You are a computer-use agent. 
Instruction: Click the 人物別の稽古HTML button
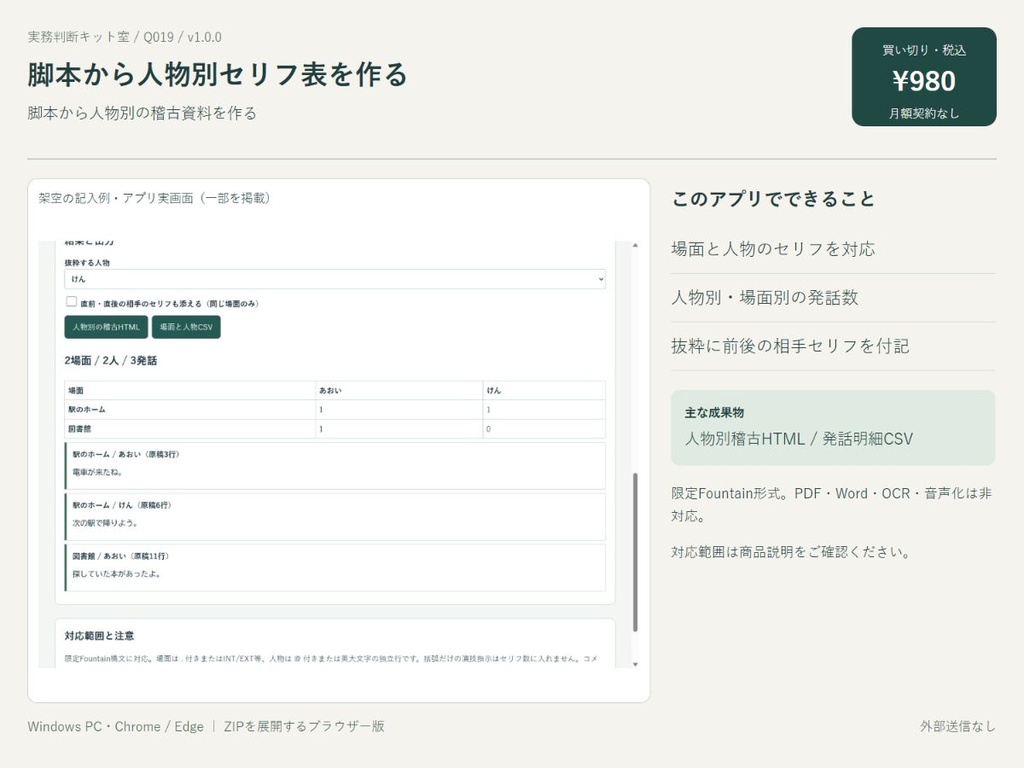pyautogui.click(x=106, y=327)
